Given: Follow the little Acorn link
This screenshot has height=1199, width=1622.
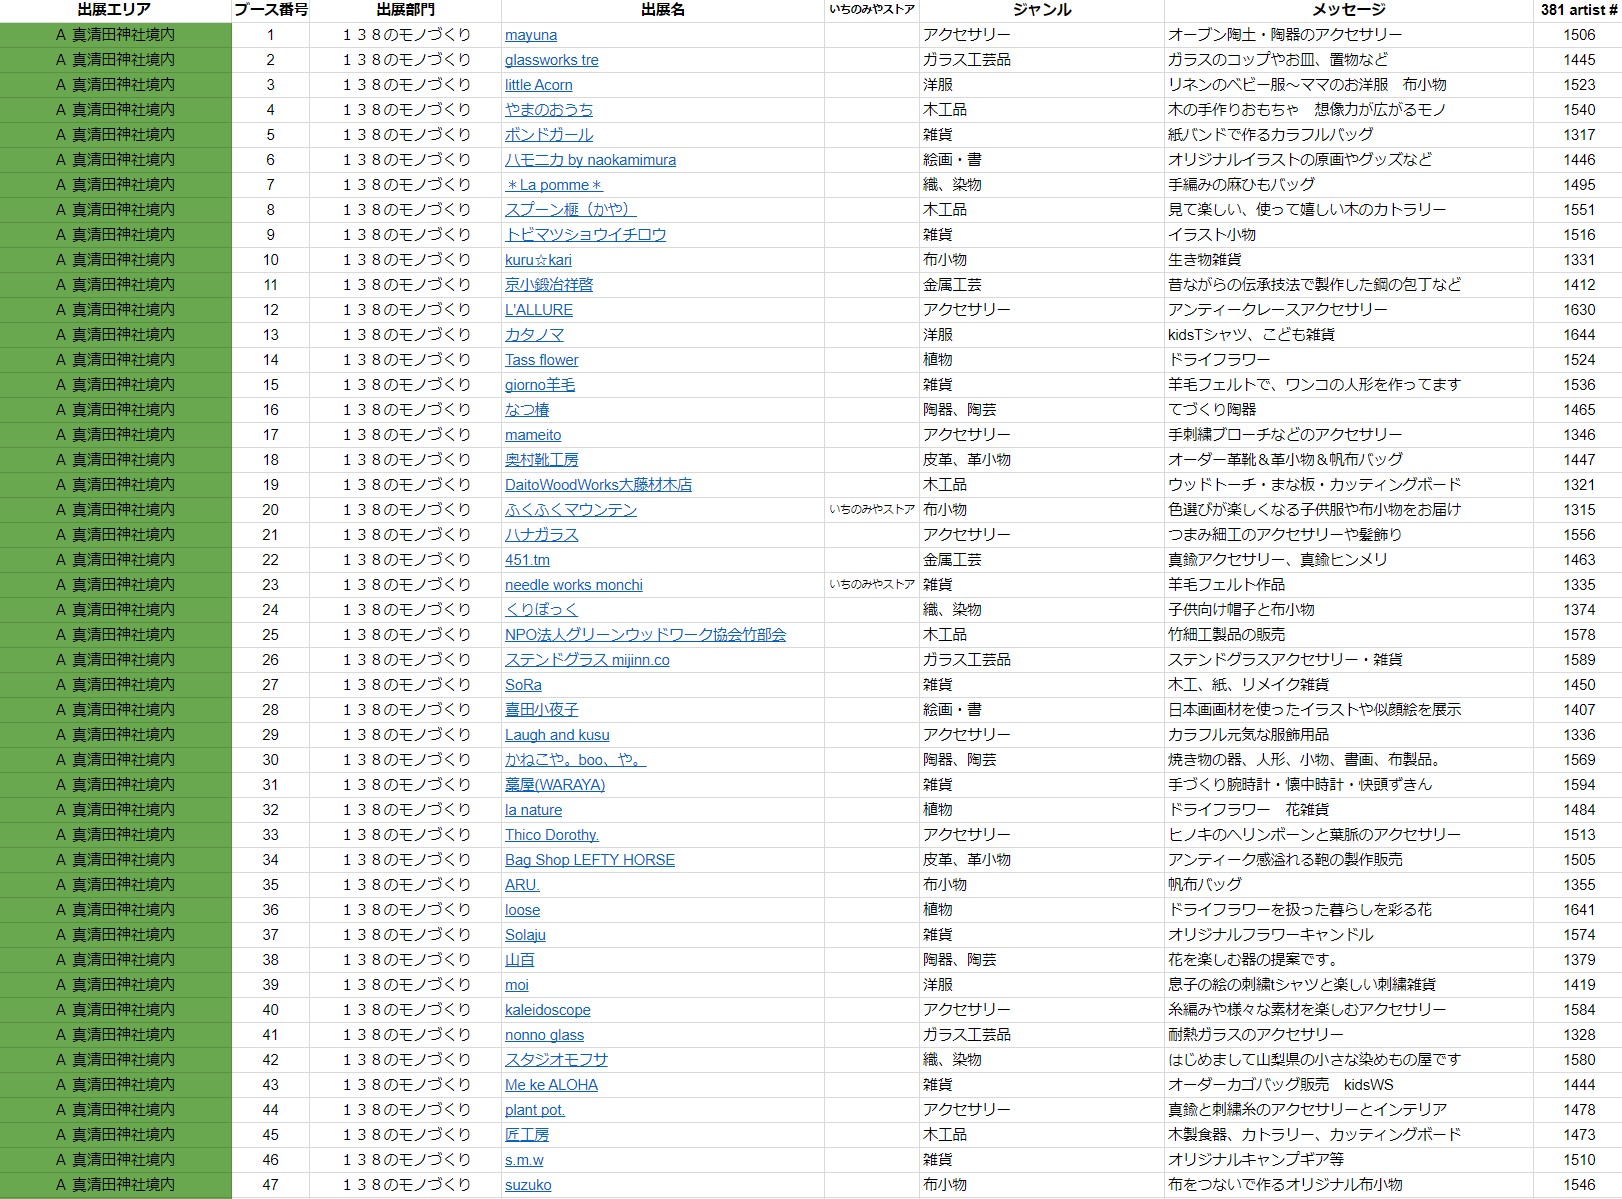Looking at the screenshot, I should tap(539, 85).
